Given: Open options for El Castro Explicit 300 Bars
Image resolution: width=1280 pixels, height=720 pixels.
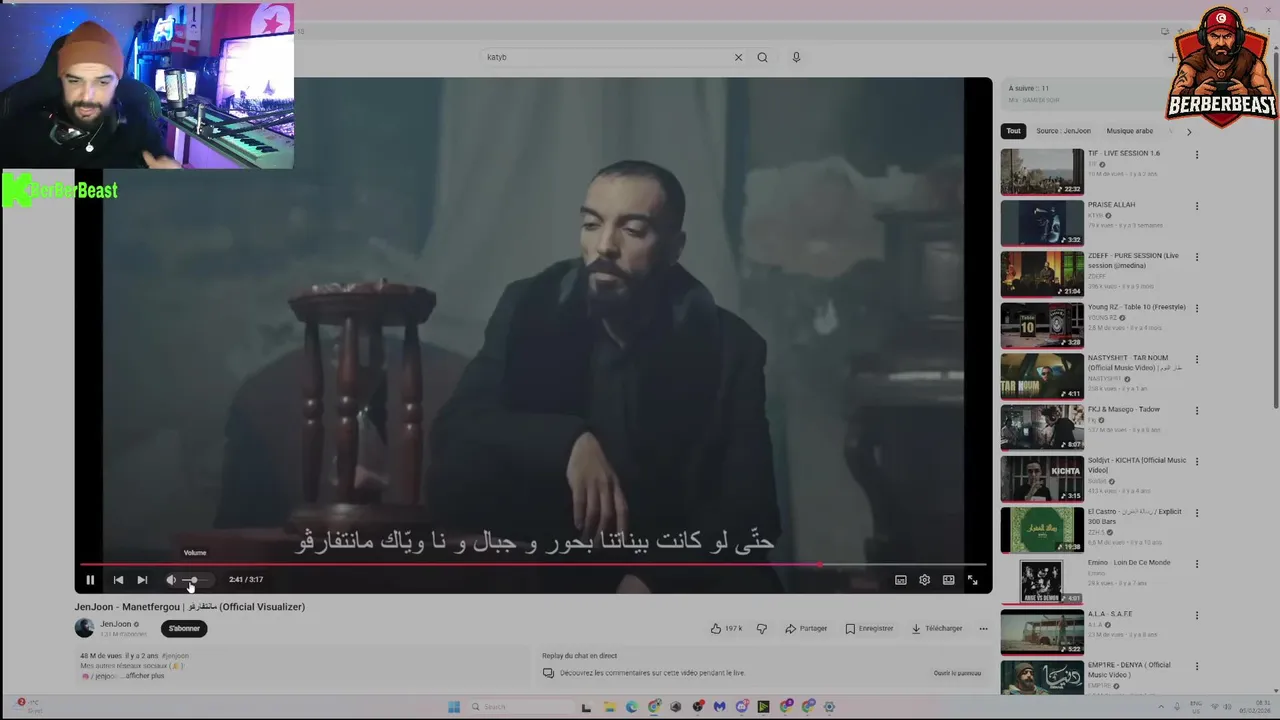Looking at the screenshot, I should pyautogui.click(x=1196, y=512).
